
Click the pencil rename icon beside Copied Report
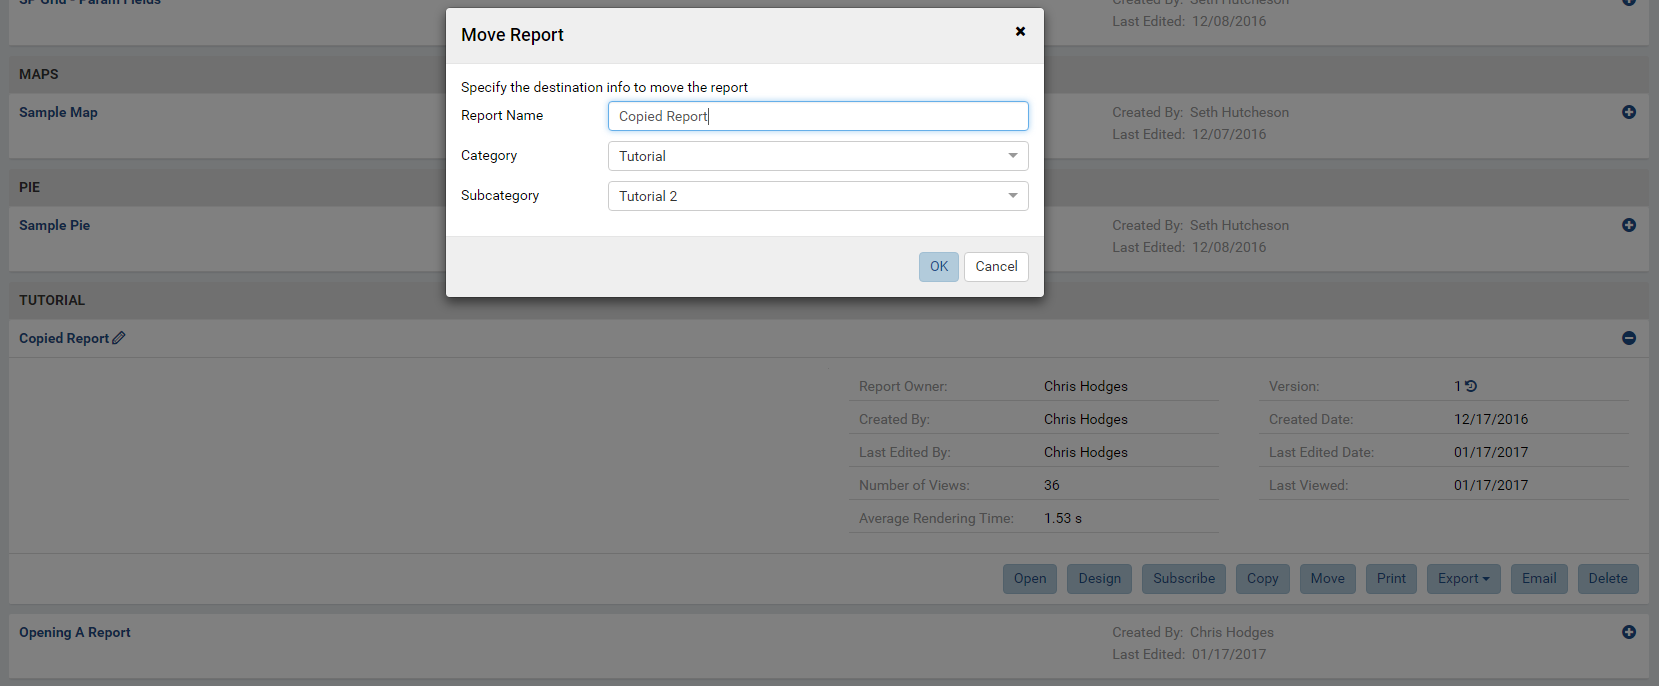tap(119, 338)
